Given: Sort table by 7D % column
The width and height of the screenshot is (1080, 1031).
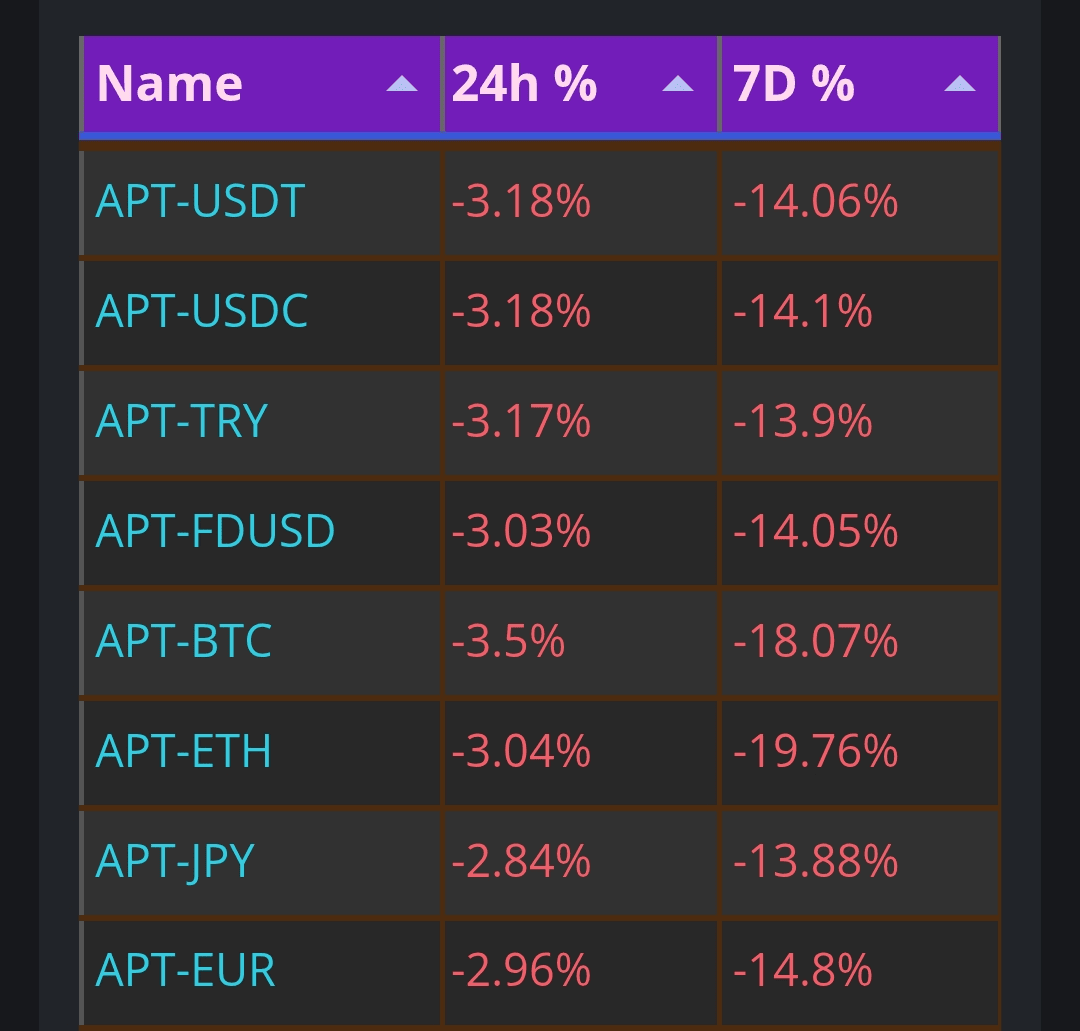Looking at the screenshot, I should pos(794,83).
